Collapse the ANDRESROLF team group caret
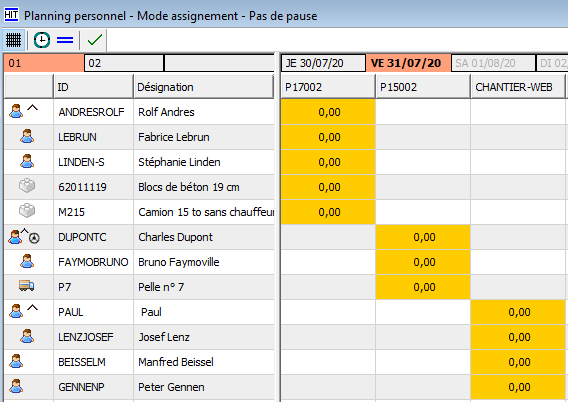Viewport: 568px width, 402px height. [x=33, y=107]
